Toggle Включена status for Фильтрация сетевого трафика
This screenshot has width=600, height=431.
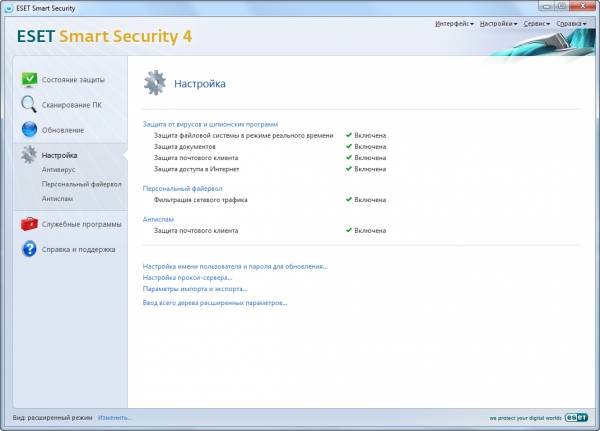[370, 199]
